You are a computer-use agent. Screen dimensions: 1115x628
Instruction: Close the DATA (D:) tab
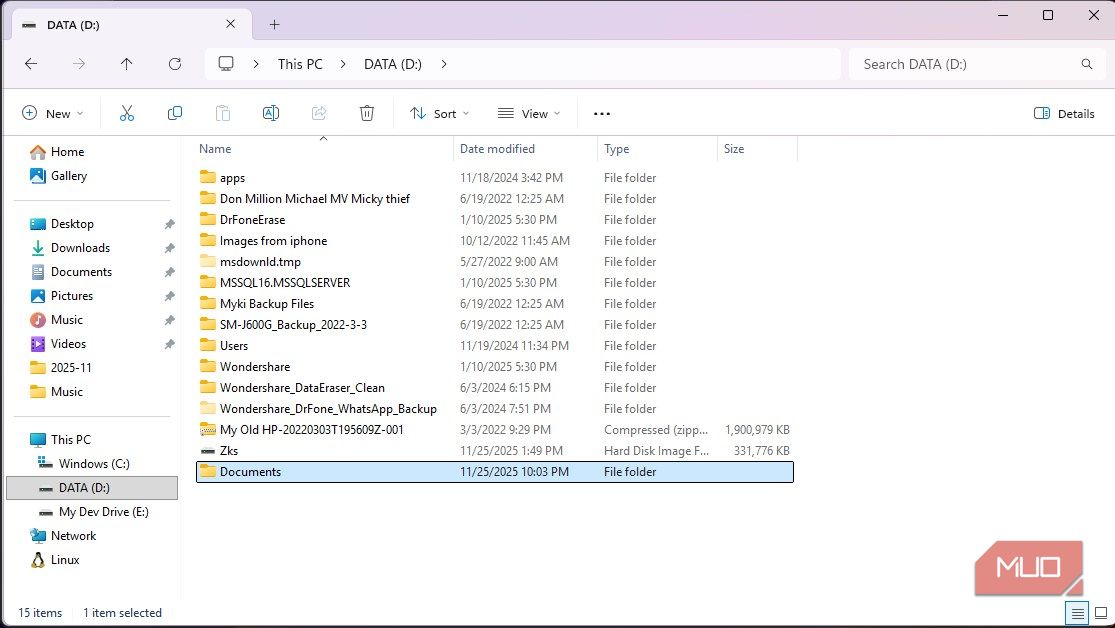click(230, 24)
